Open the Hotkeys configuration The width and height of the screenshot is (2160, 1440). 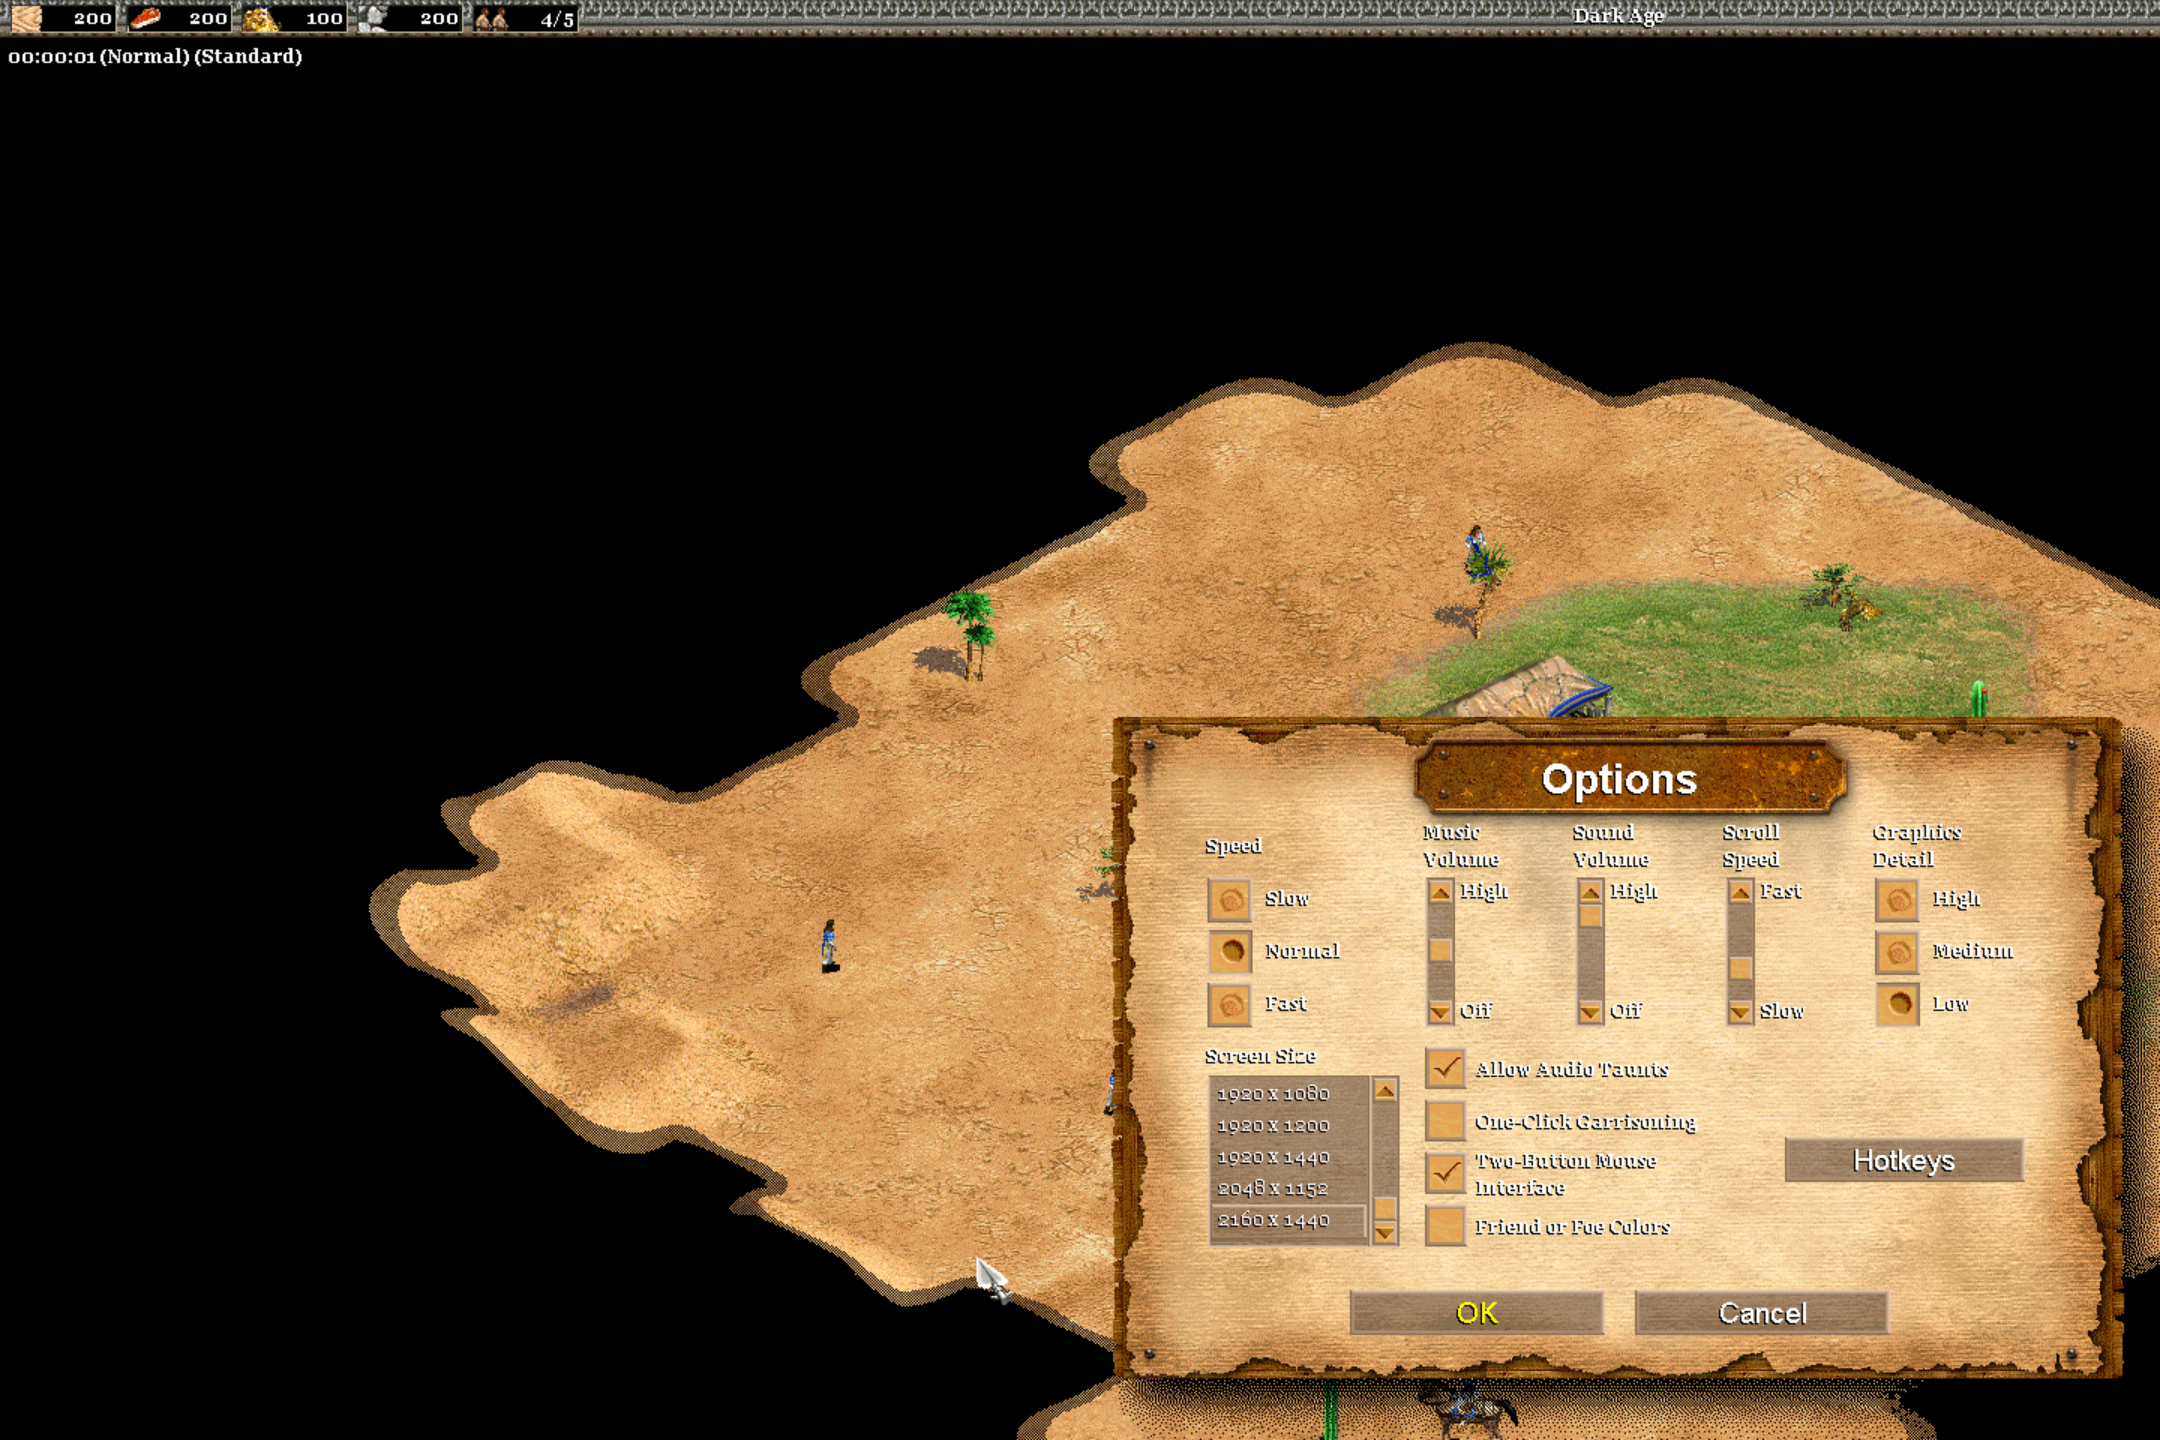[1903, 1161]
